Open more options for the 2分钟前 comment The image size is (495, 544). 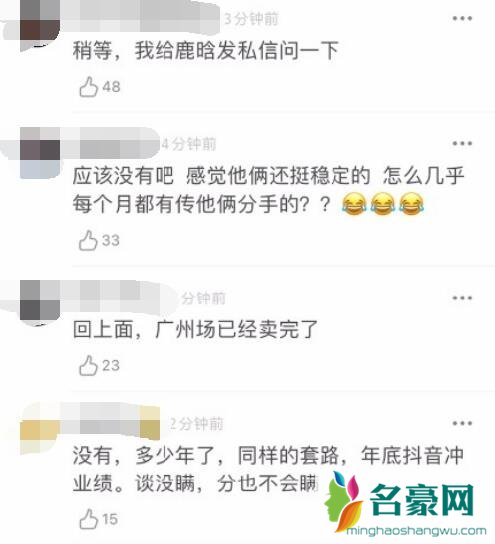(462, 423)
